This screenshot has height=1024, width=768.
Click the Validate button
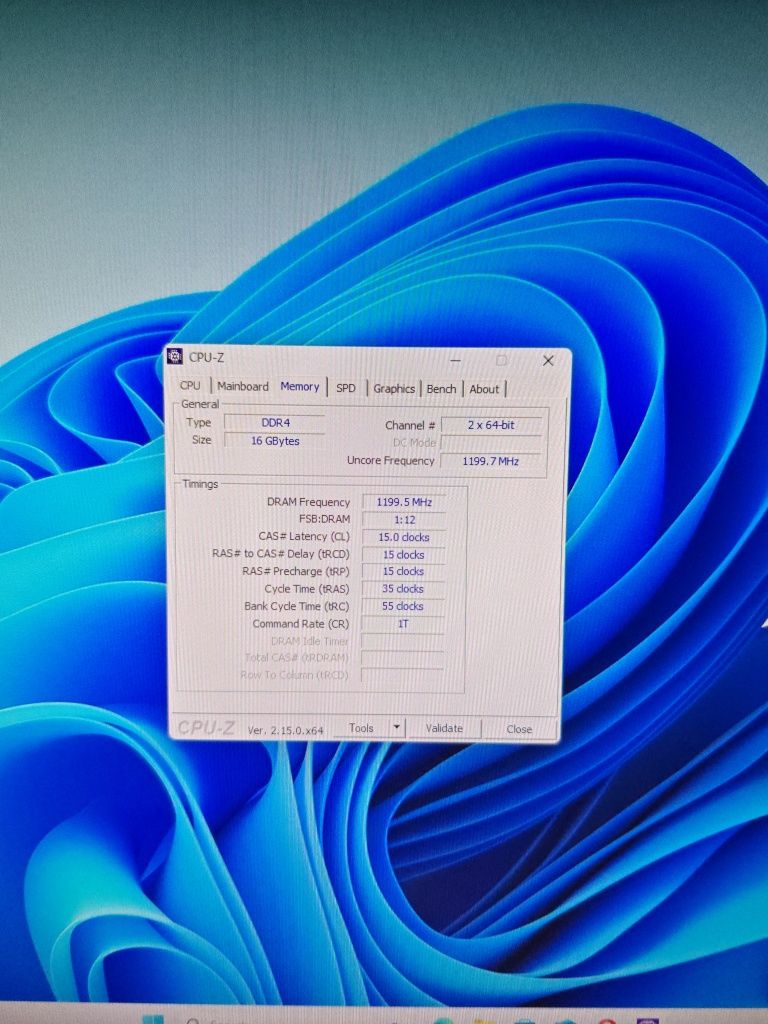tap(444, 728)
